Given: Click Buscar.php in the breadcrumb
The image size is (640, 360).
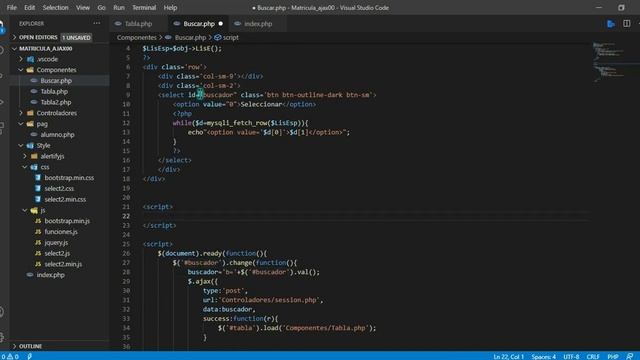Looking at the screenshot, I should (x=190, y=37).
